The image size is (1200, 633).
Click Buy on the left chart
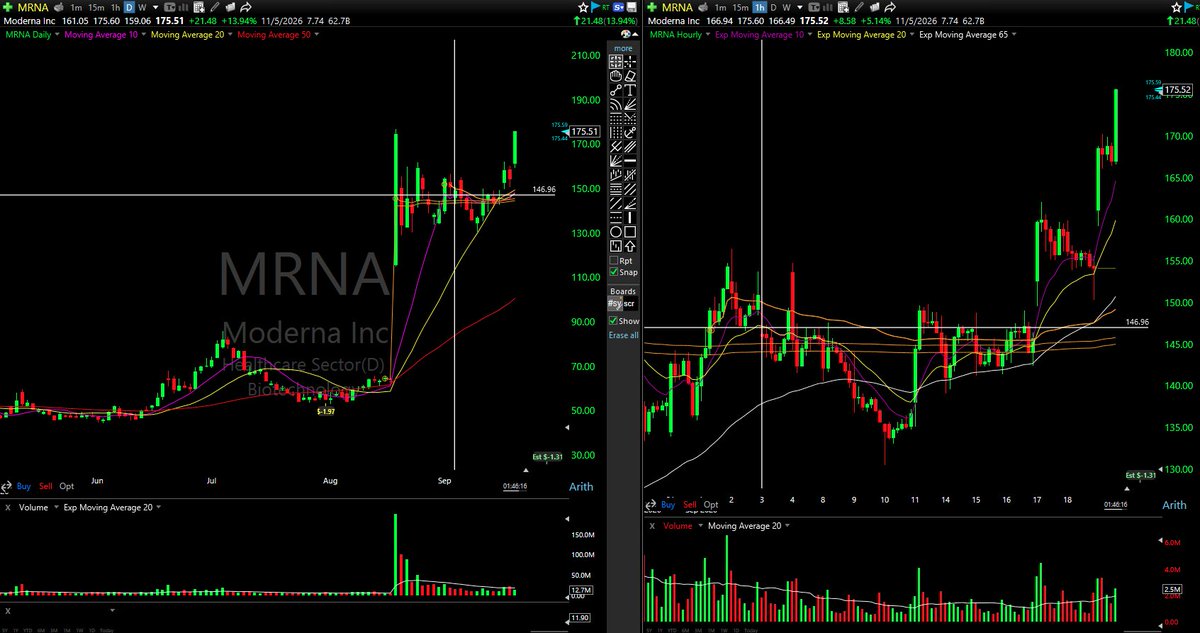[x=25, y=486]
